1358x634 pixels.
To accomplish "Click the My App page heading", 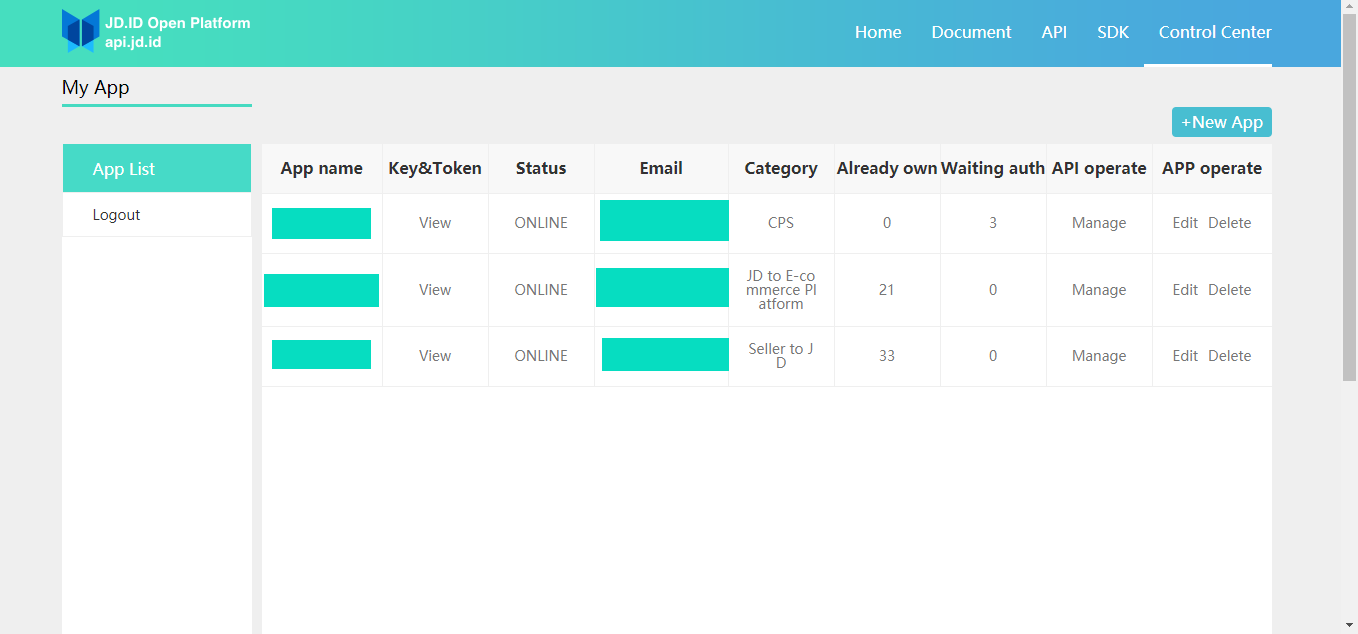I will coord(96,87).
